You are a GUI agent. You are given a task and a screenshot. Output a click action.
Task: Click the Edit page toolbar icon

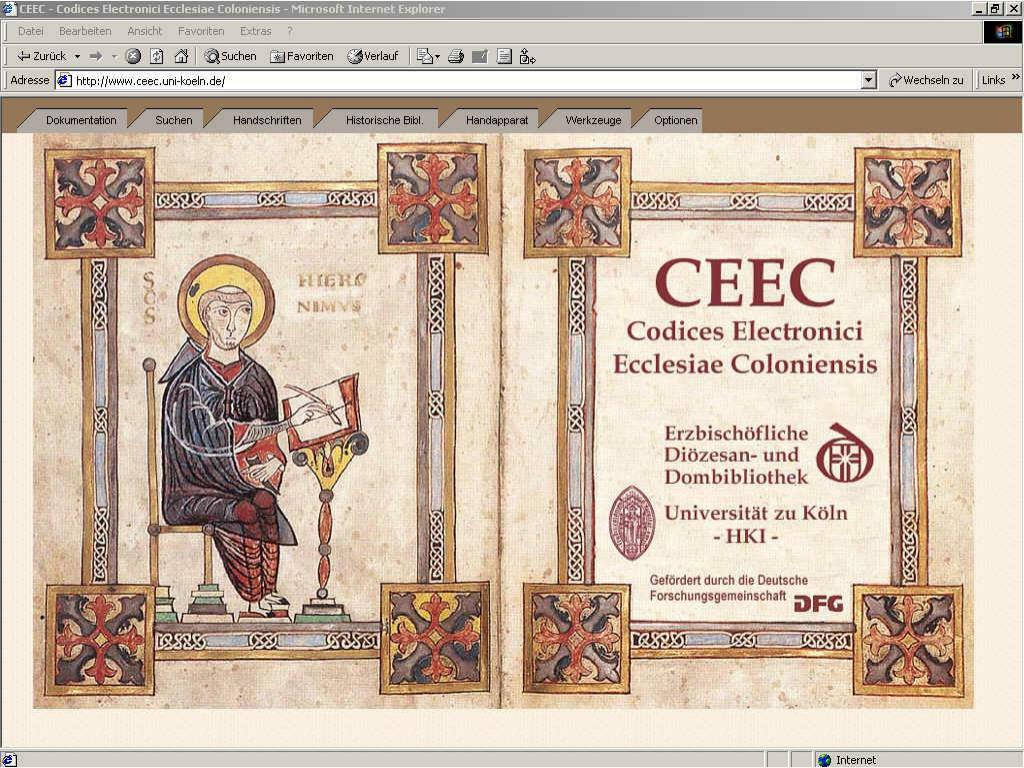[479, 57]
